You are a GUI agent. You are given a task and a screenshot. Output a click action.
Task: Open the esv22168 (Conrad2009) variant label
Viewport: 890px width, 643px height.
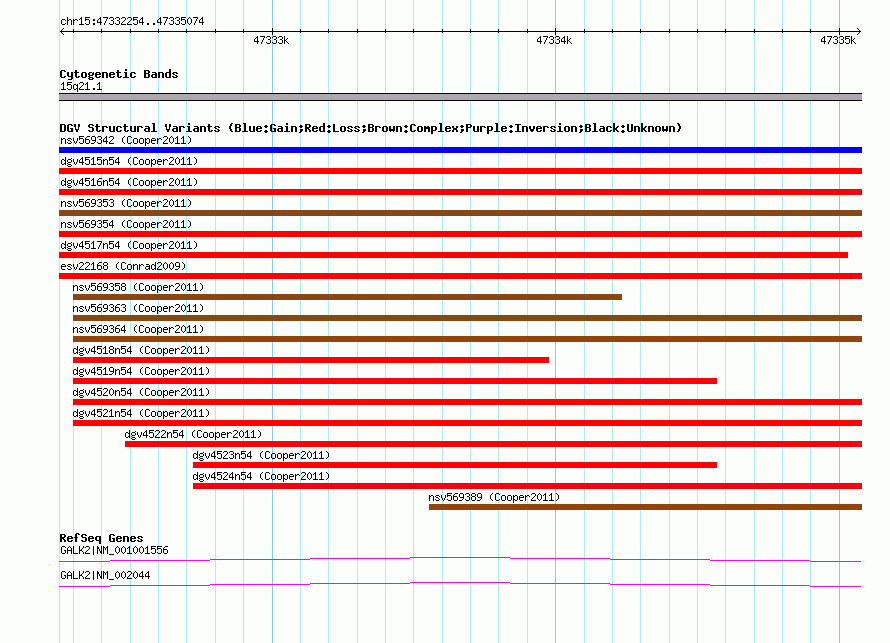pyautogui.click(x=123, y=266)
